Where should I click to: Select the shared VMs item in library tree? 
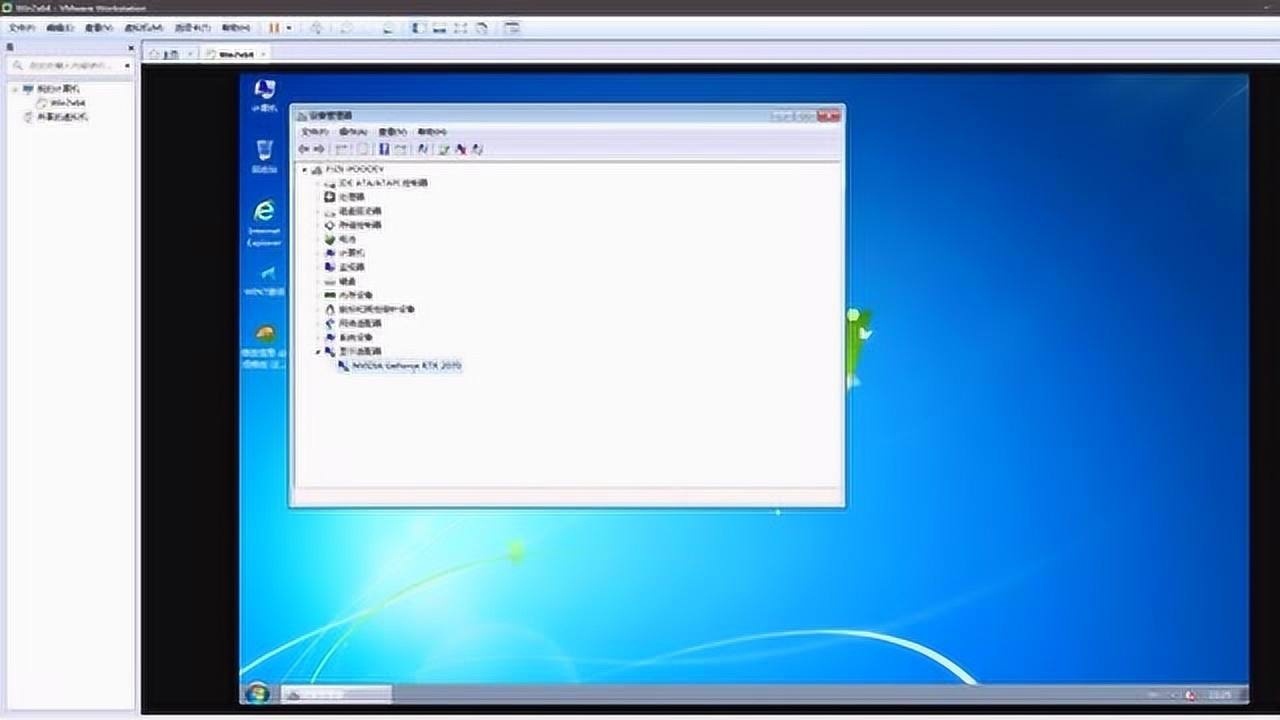[x=62, y=116]
